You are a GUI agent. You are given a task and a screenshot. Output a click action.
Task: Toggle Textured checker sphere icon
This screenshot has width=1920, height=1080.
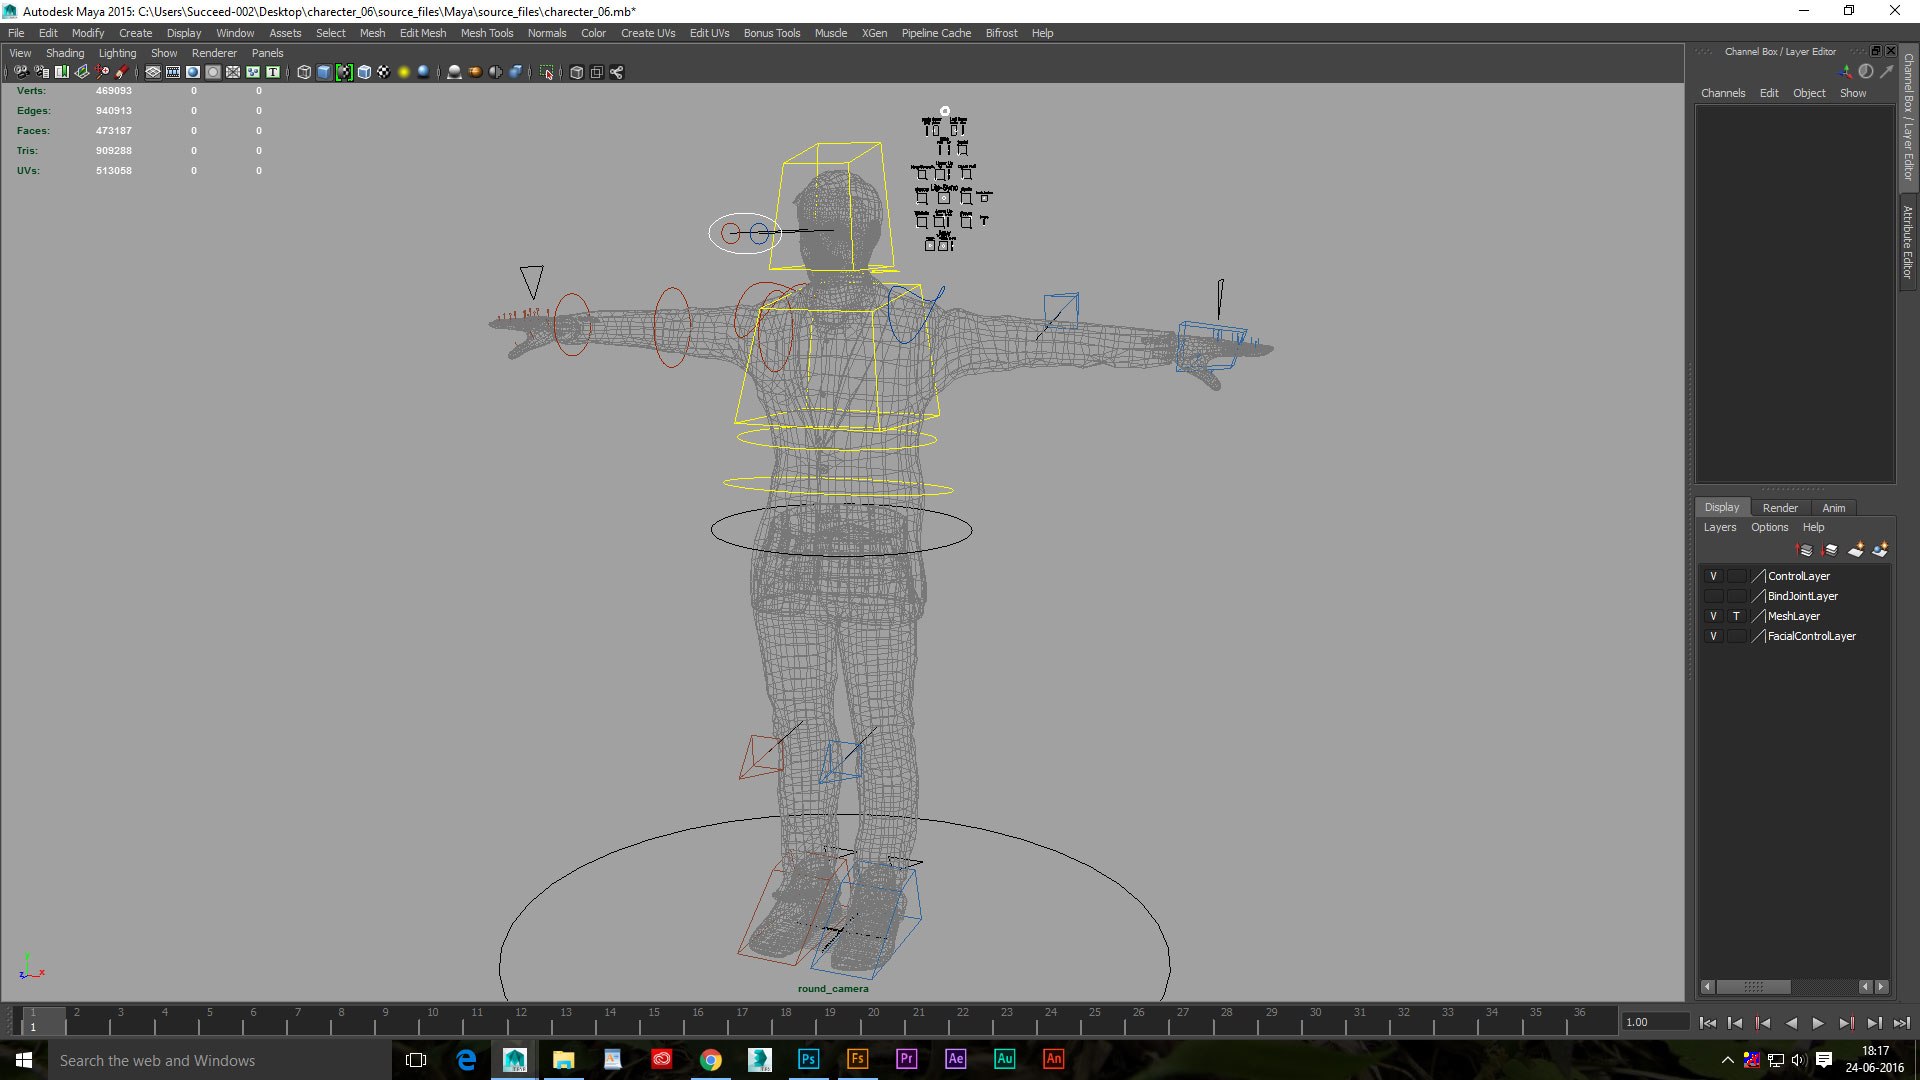point(384,72)
